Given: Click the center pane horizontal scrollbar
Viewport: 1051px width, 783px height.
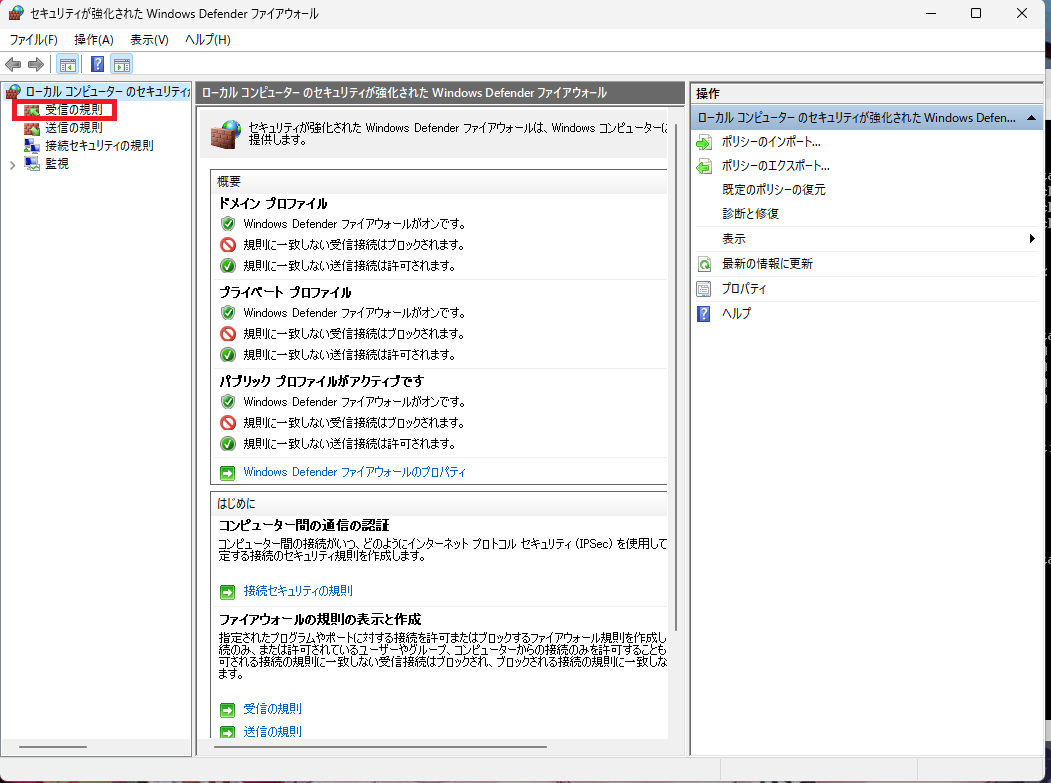Looking at the screenshot, I should point(380,746).
